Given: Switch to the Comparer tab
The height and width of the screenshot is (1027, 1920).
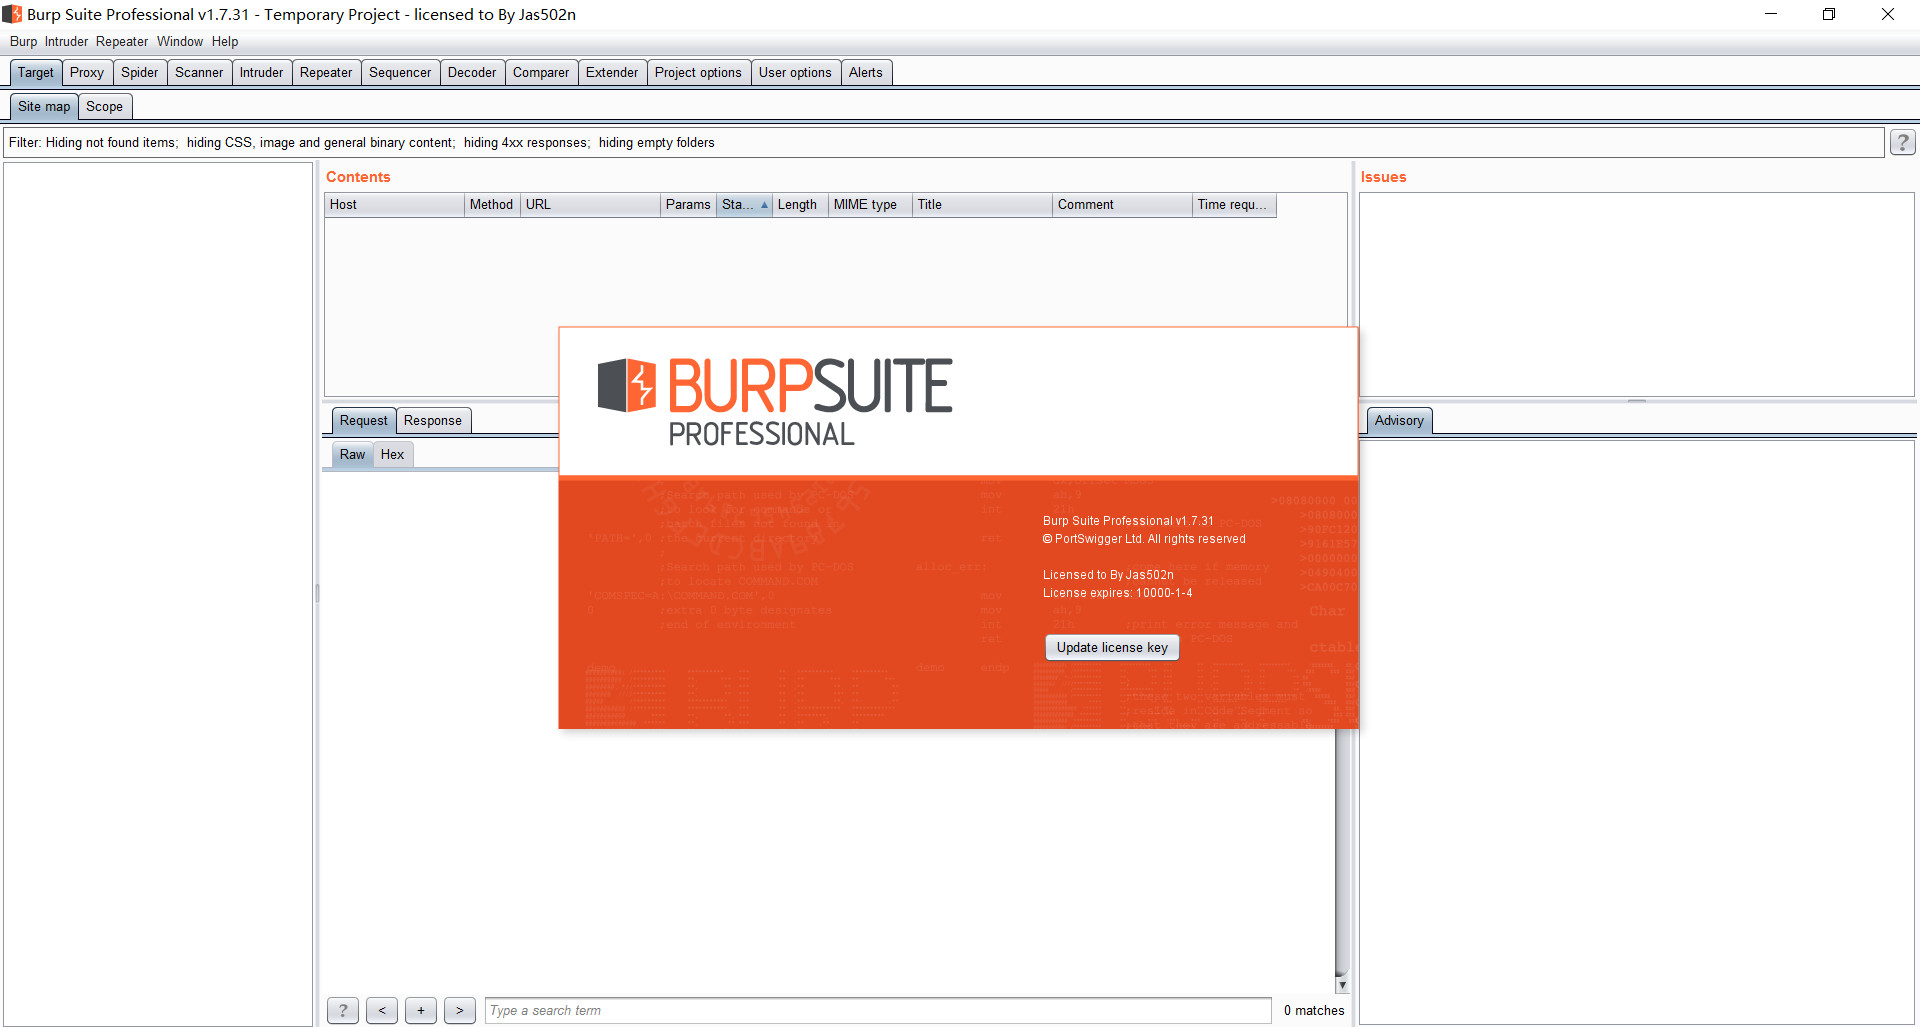Looking at the screenshot, I should [x=541, y=73].
